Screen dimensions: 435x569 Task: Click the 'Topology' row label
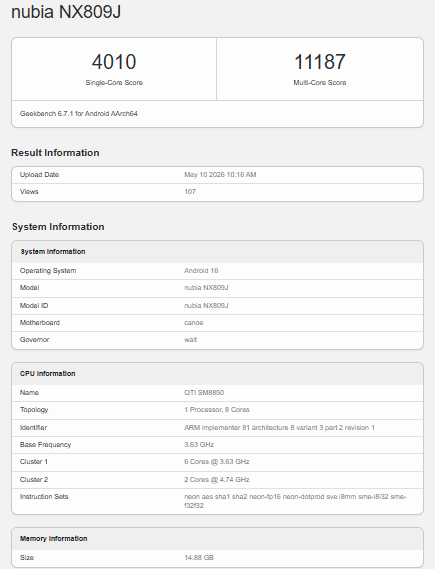tap(34, 410)
